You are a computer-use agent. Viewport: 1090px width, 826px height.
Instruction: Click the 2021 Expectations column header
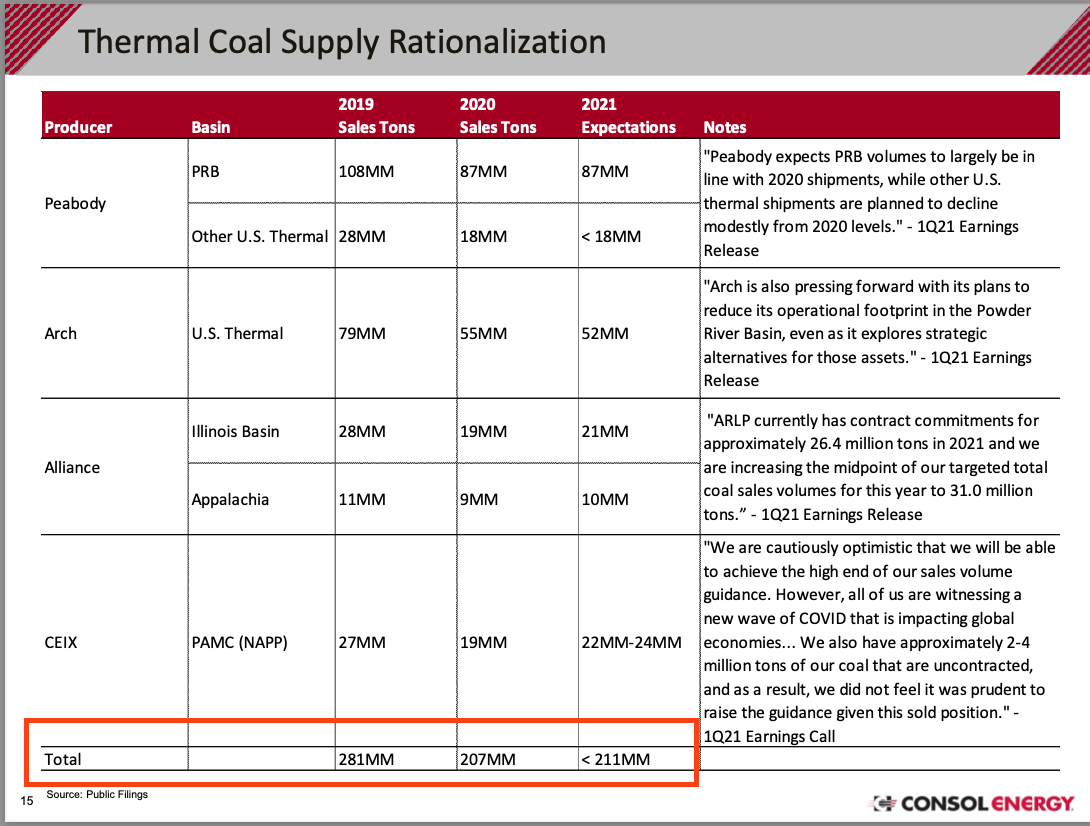click(x=628, y=116)
